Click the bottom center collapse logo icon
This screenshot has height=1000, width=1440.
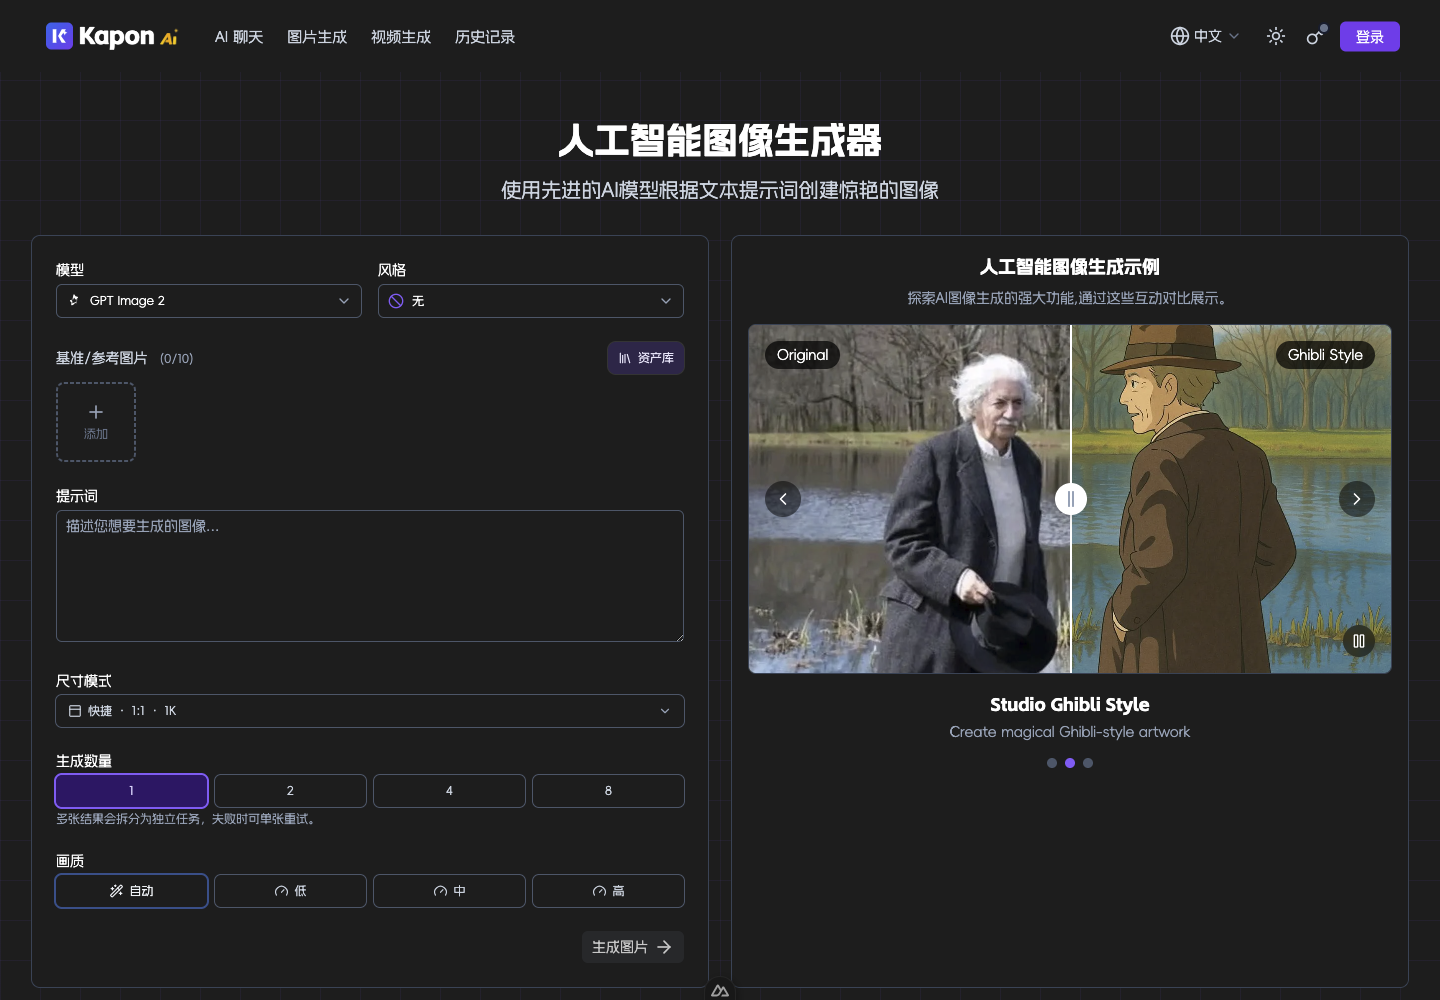pos(720,991)
